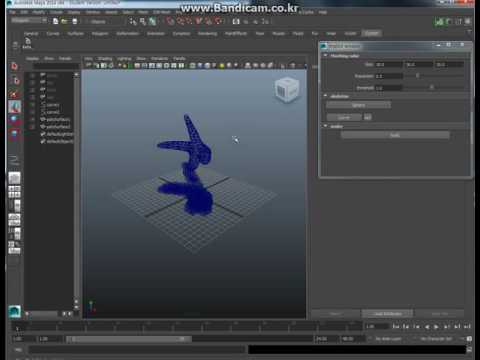Viewport: 480px width, 360px height.
Task: Set single perspective view layout
Action: click(x=14, y=178)
